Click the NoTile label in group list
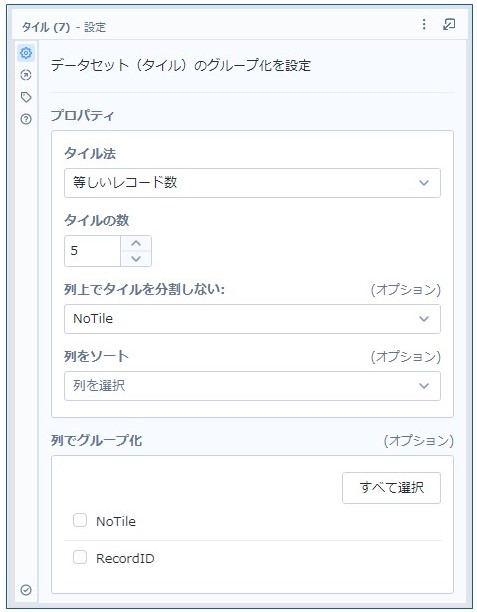 116,521
